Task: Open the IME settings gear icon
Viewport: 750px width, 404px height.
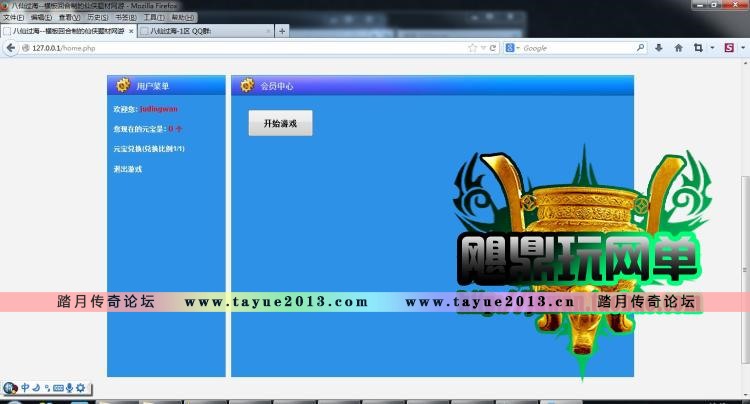Action: coord(80,388)
